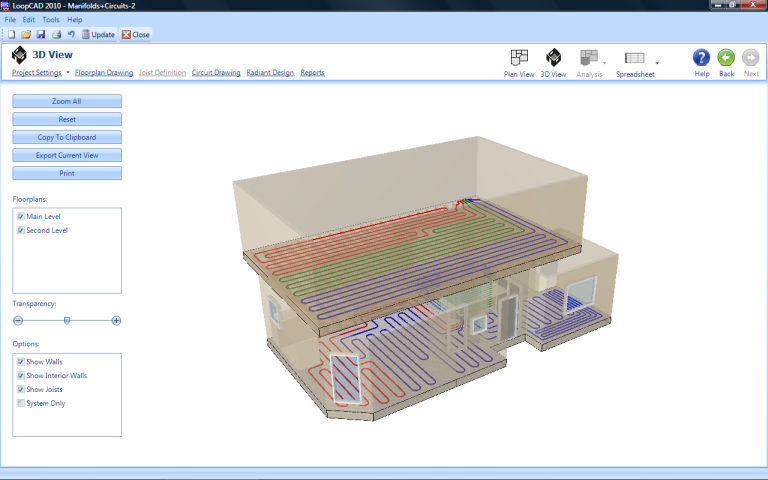Viewport: 768px width, 480px height.
Task: Open Help with the question mark icon
Action: click(701, 57)
